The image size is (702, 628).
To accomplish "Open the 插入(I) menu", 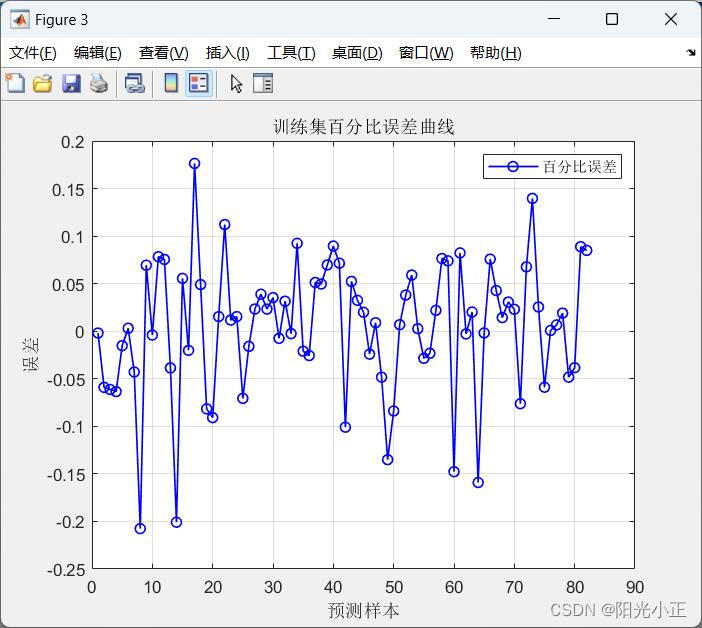I will click(x=227, y=53).
